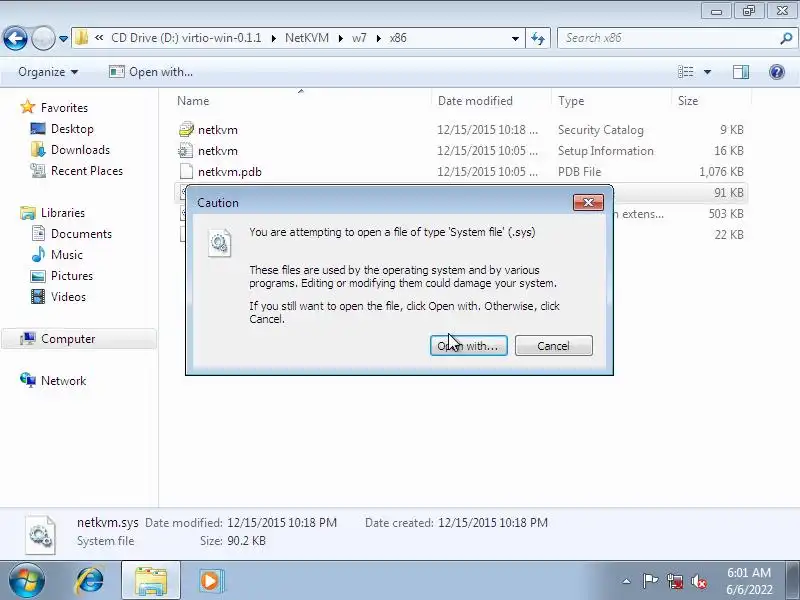This screenshot has height=600, width=800.
Task: Click the Setup Information file icon
Action: click(x=186, y=151)
